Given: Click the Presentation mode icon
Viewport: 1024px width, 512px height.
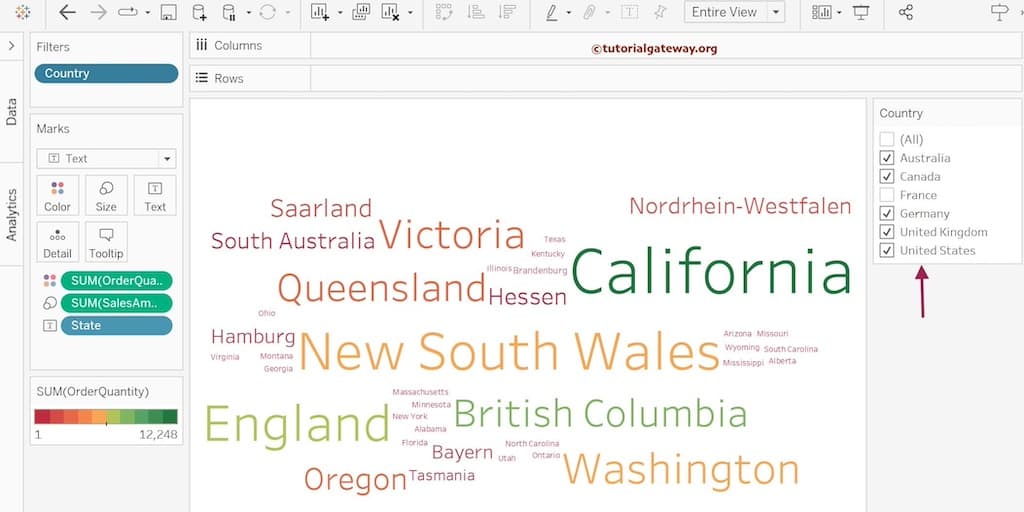Looking at the screenshot, I should [861, 12].
